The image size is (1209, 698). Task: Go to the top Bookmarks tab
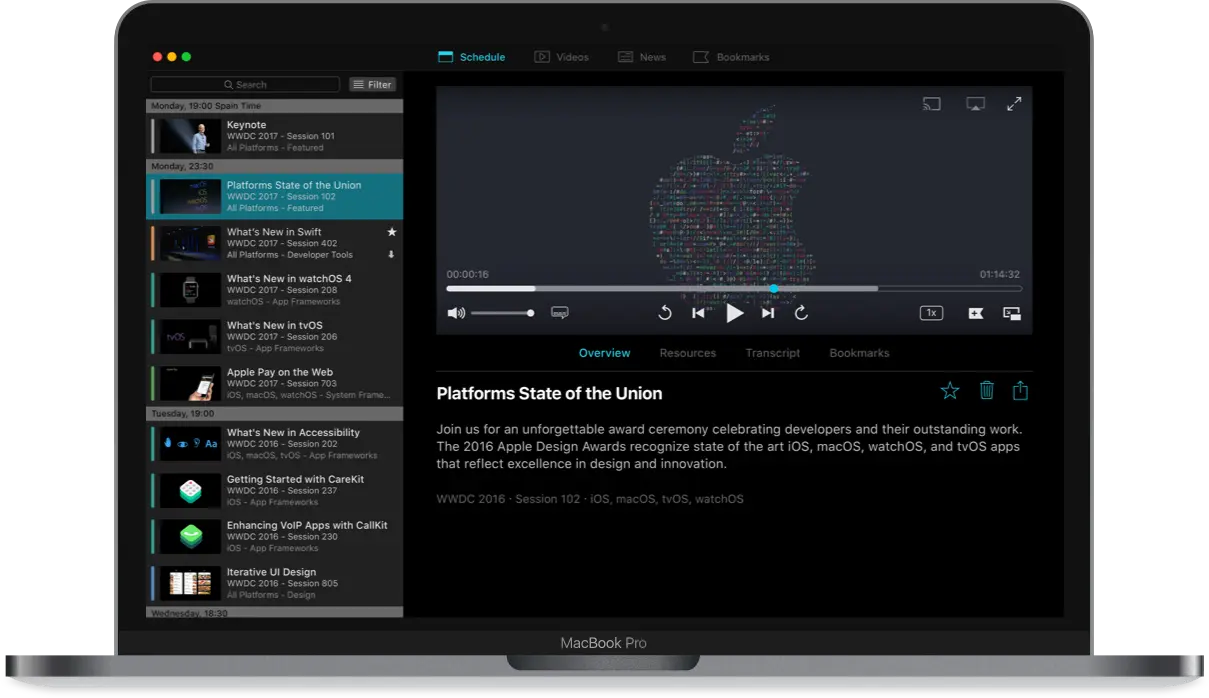click(731, 57)
